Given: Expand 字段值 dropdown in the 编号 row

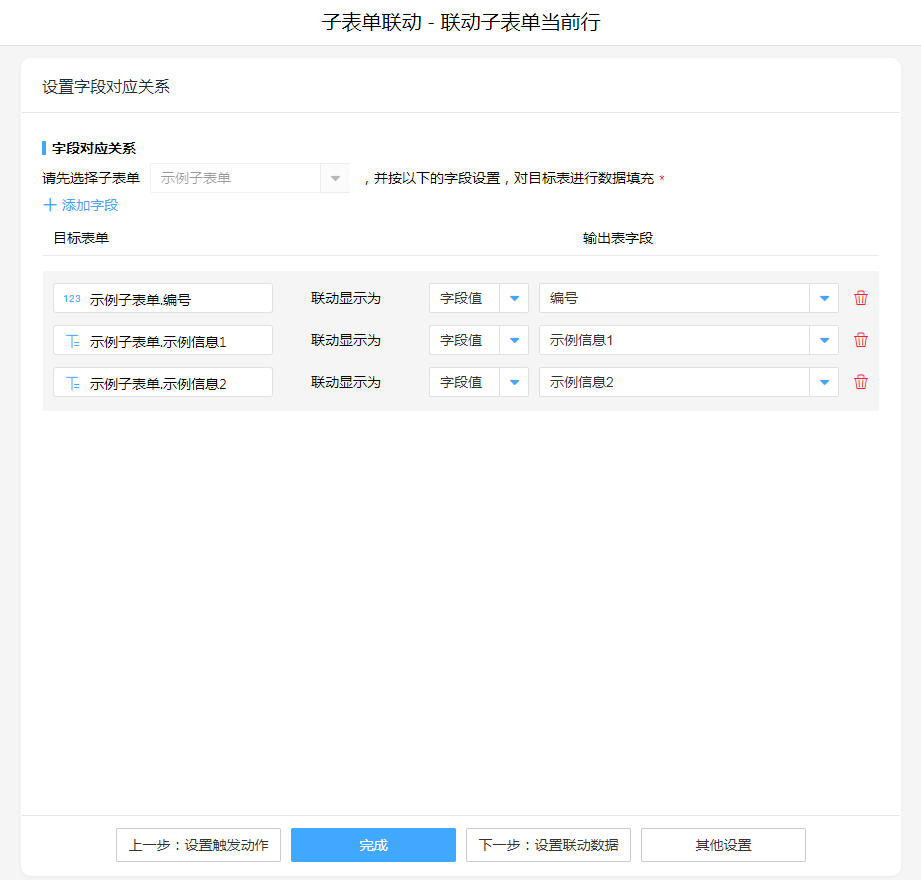Looking at the screenshot, I should point(514,298).
